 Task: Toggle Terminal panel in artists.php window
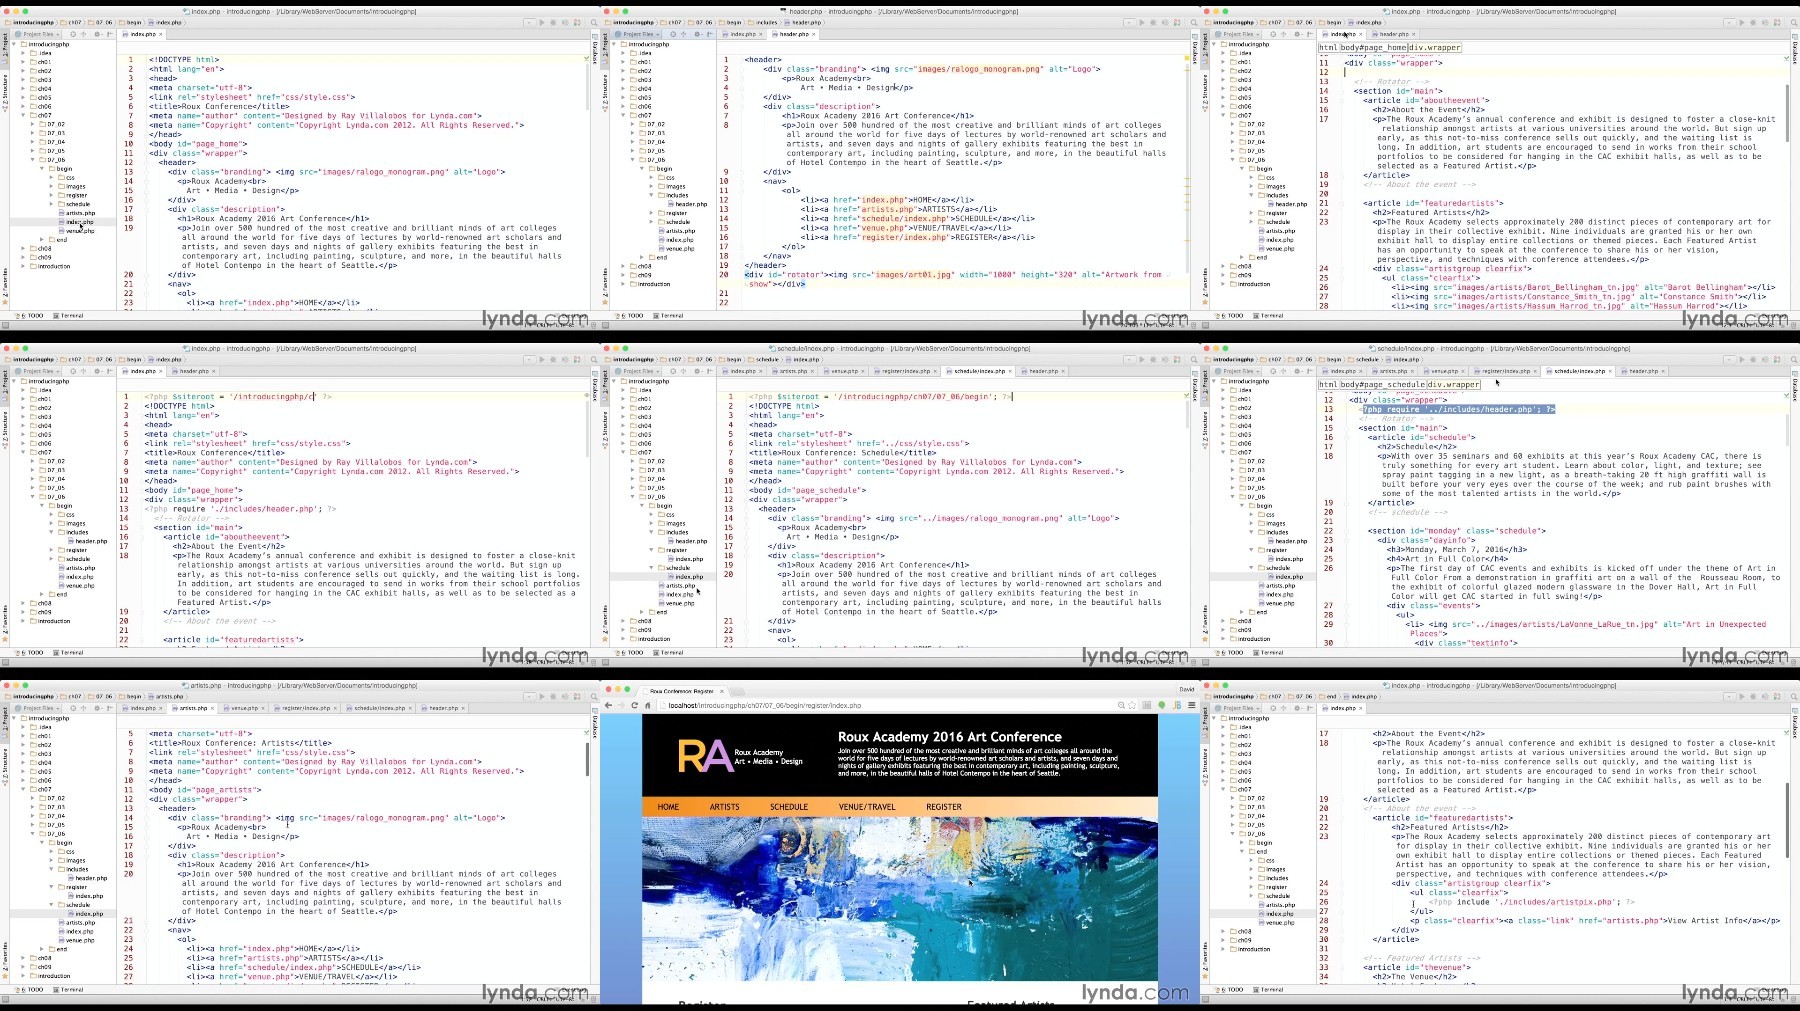pos(70,989)
